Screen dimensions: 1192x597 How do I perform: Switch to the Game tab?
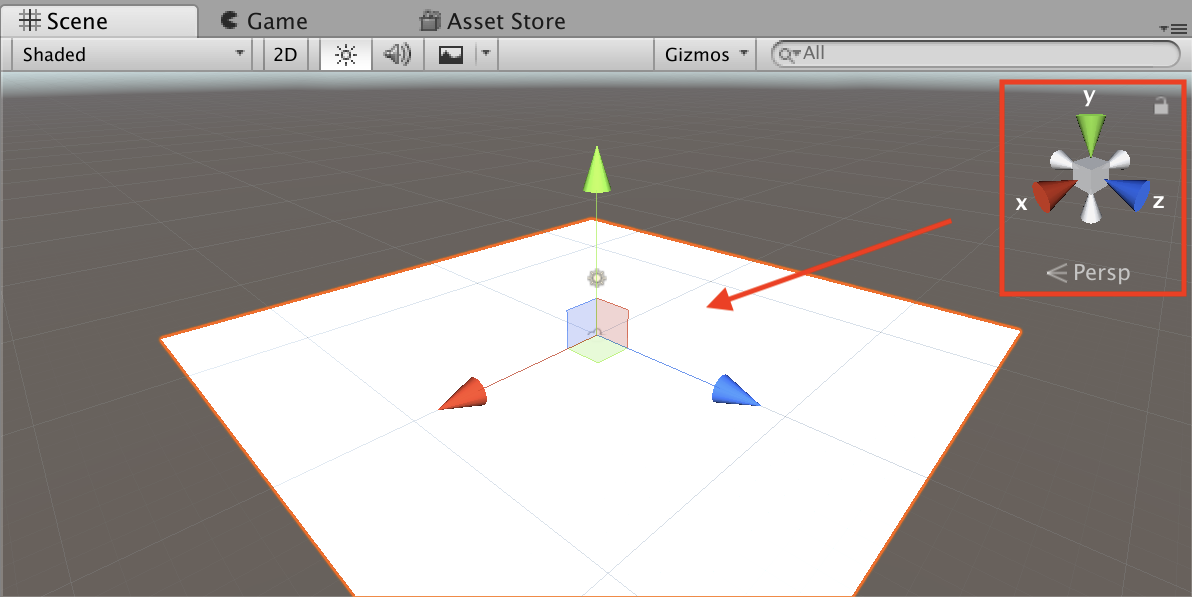(263, 21)
